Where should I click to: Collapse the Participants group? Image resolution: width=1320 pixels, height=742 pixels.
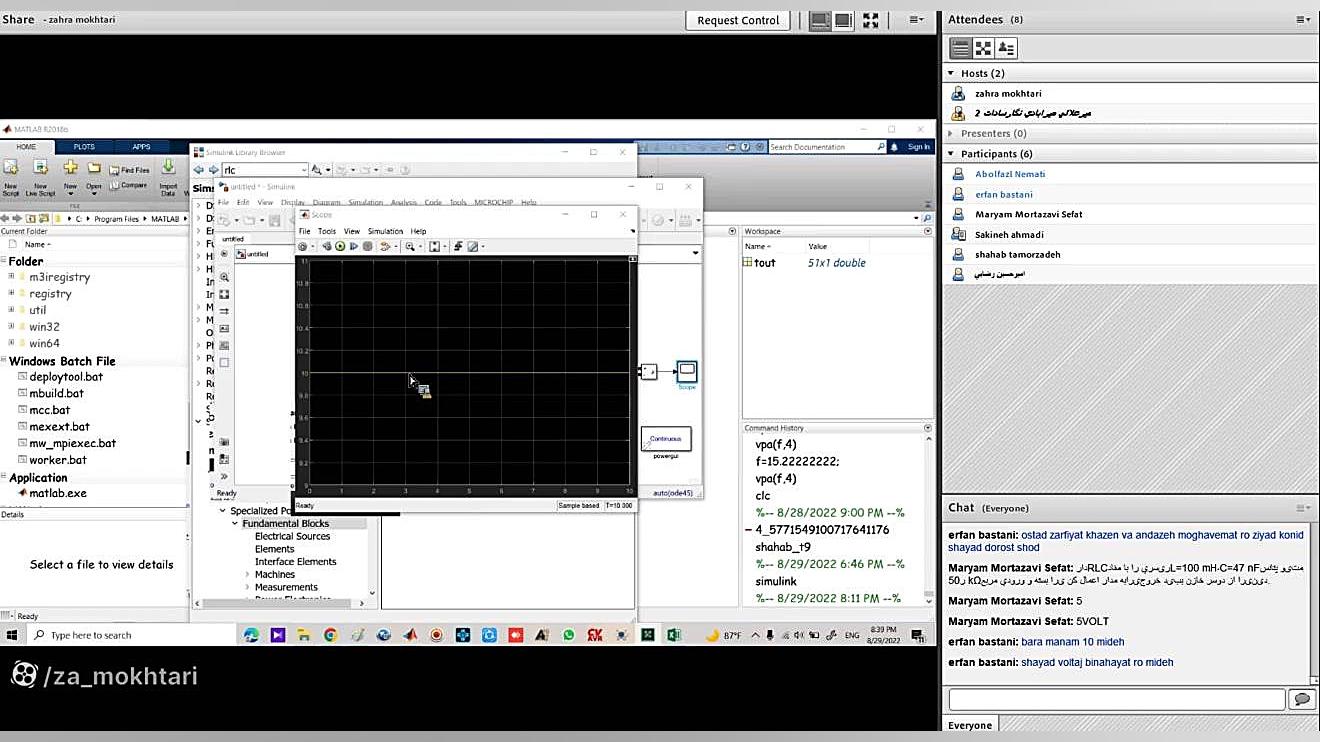point(951,154)
